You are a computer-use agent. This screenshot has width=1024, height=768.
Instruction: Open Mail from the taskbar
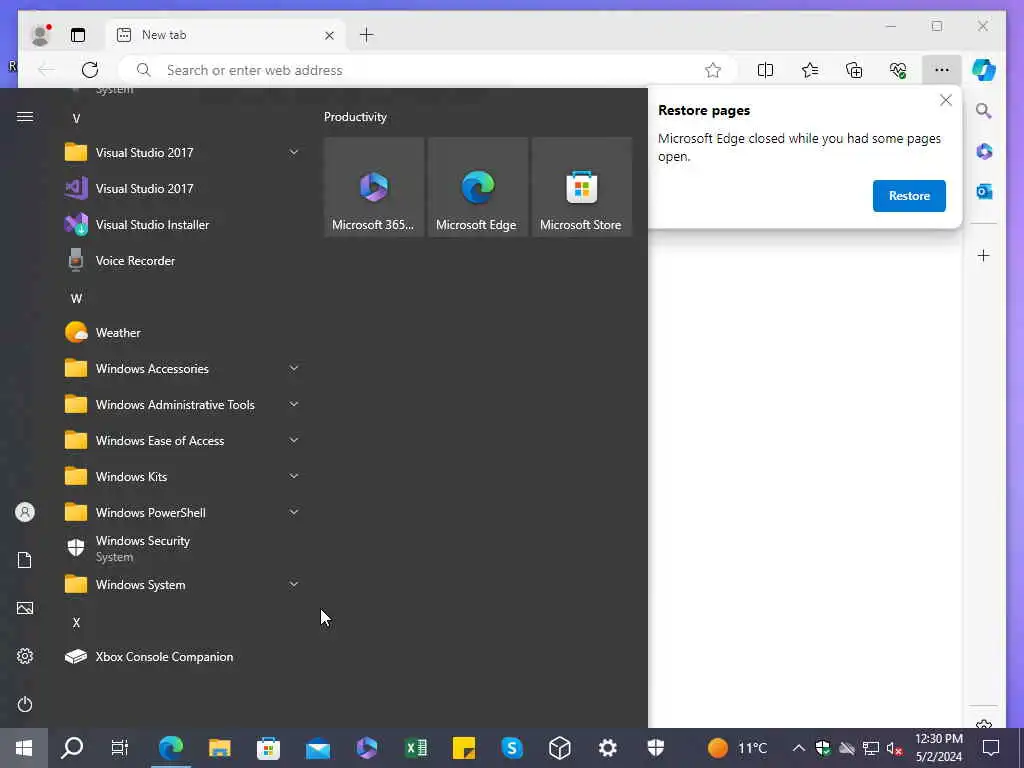click(317, 748)
